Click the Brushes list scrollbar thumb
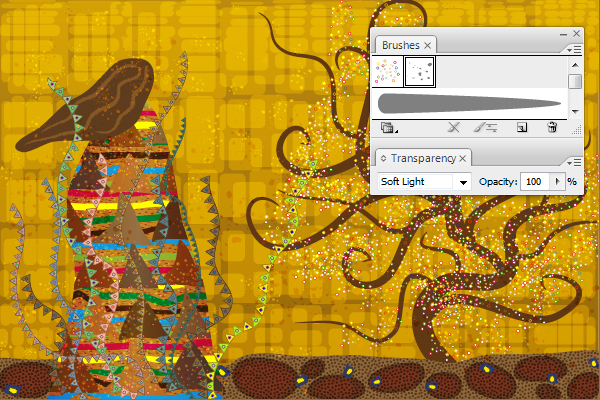Image resolution: width=600 pixels, height=400 pixels. [575, 81]
